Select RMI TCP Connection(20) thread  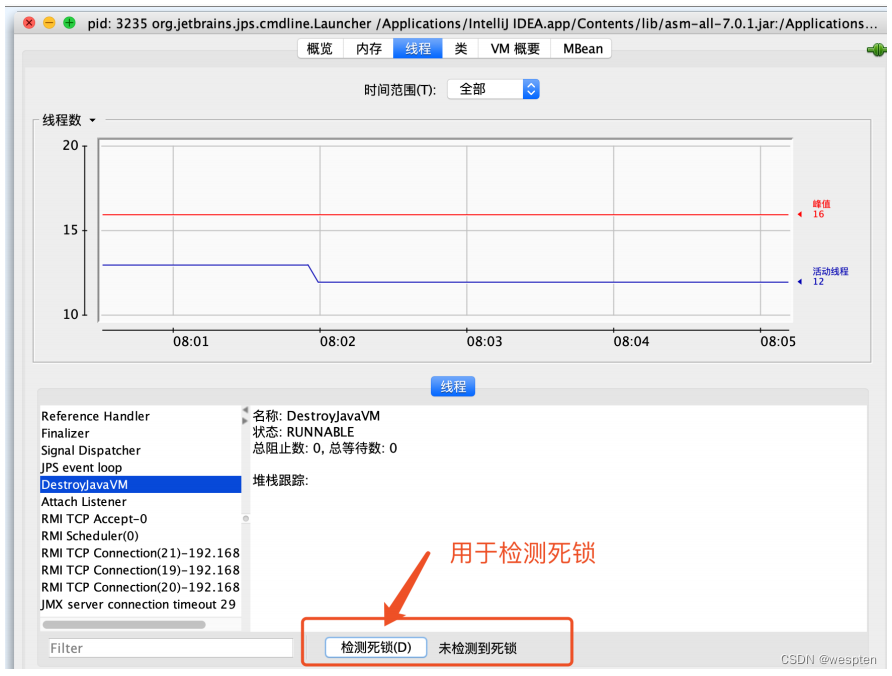coord(141,587)
